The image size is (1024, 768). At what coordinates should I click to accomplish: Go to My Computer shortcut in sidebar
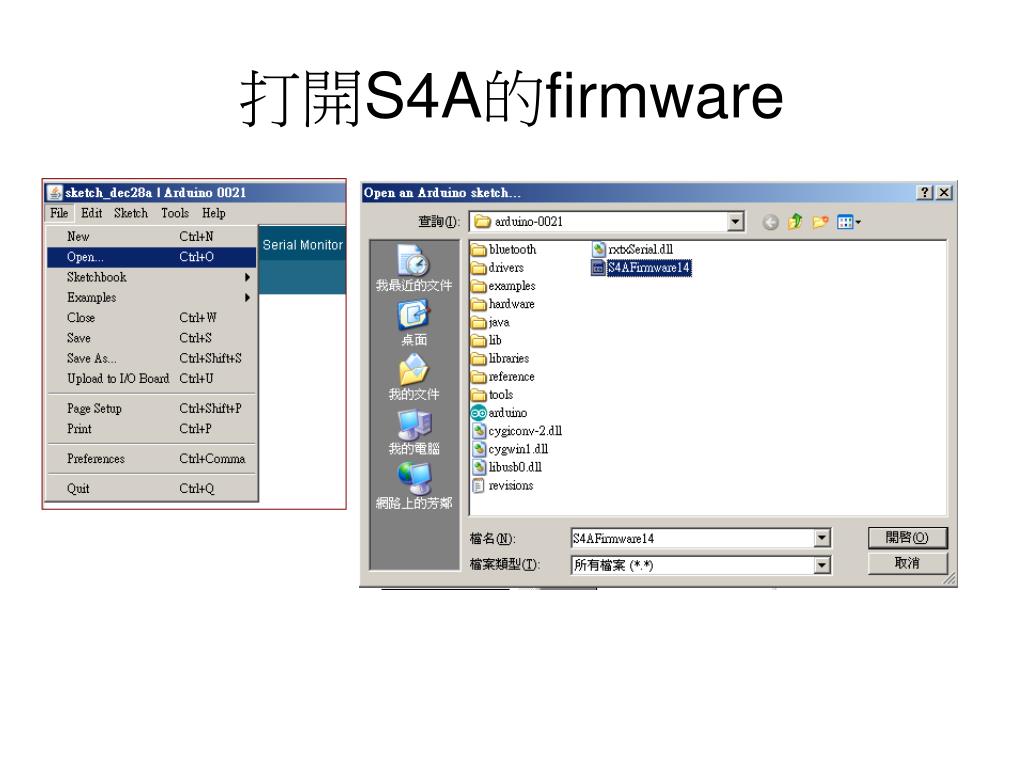click(x=413, y=432)
